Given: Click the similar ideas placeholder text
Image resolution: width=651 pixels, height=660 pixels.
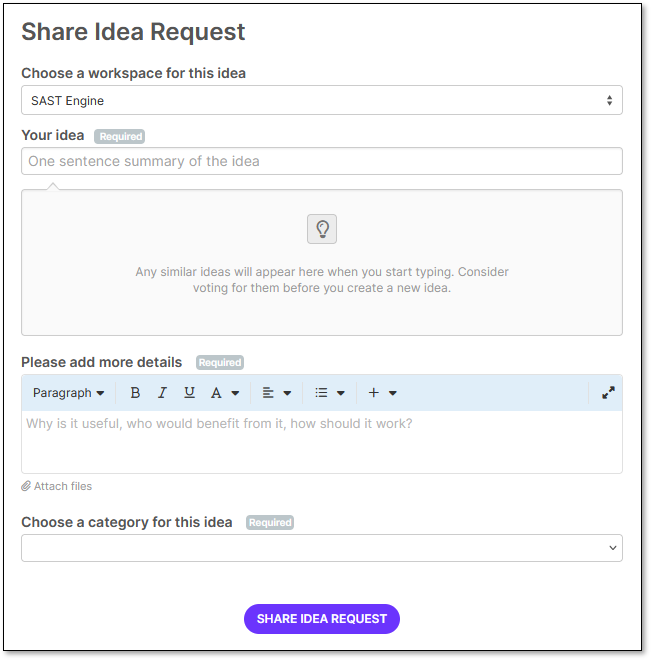Looking at the screenshot, I should [322, 280].
